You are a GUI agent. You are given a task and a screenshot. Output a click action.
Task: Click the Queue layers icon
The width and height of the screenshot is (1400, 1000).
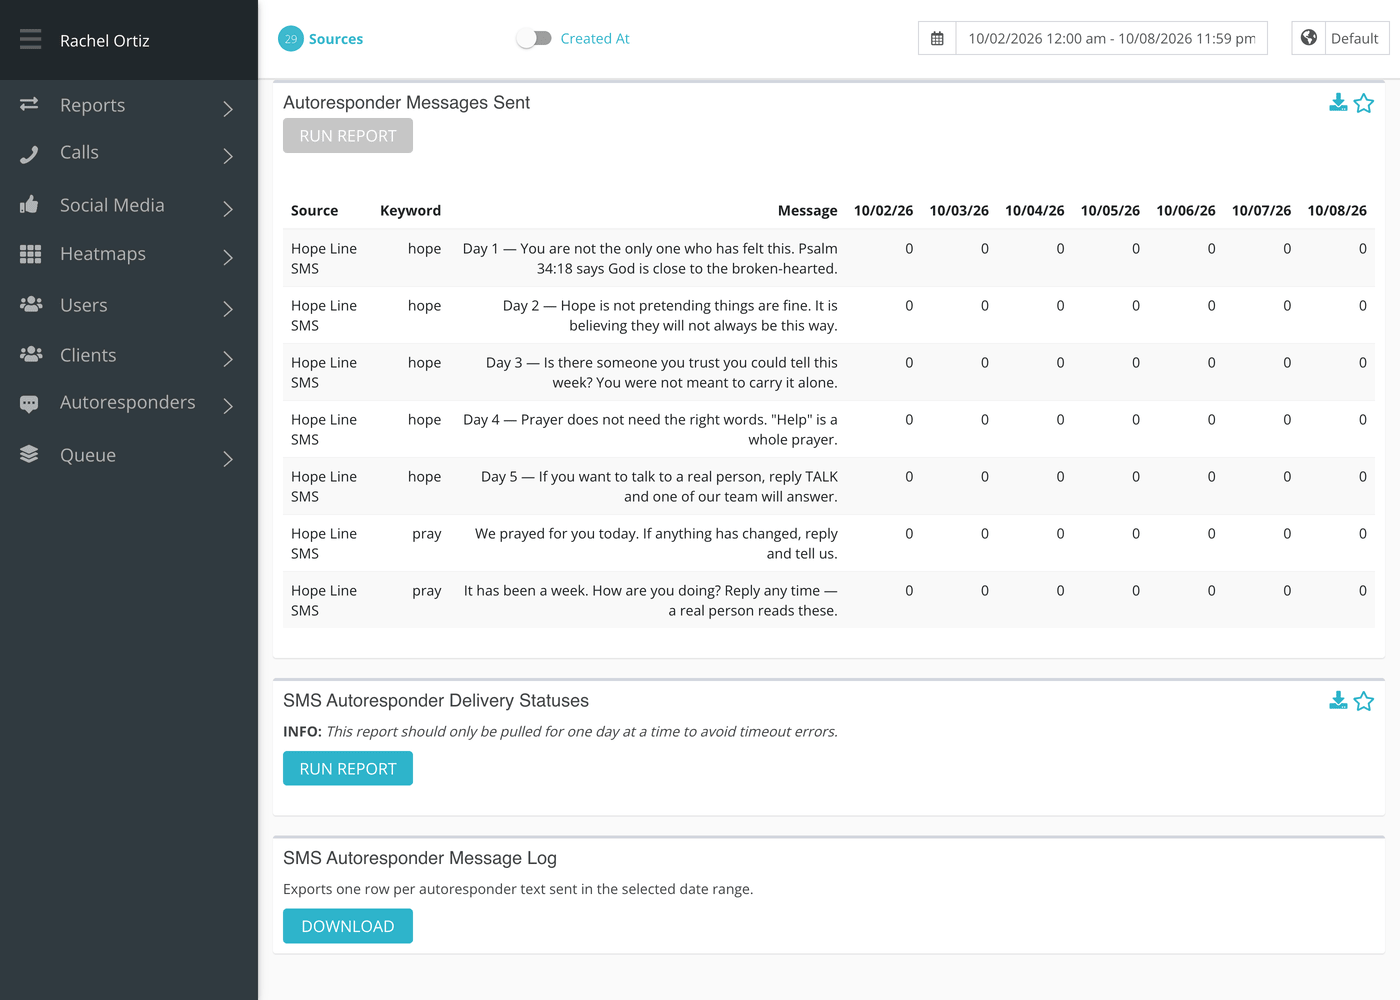coord(29,454)
